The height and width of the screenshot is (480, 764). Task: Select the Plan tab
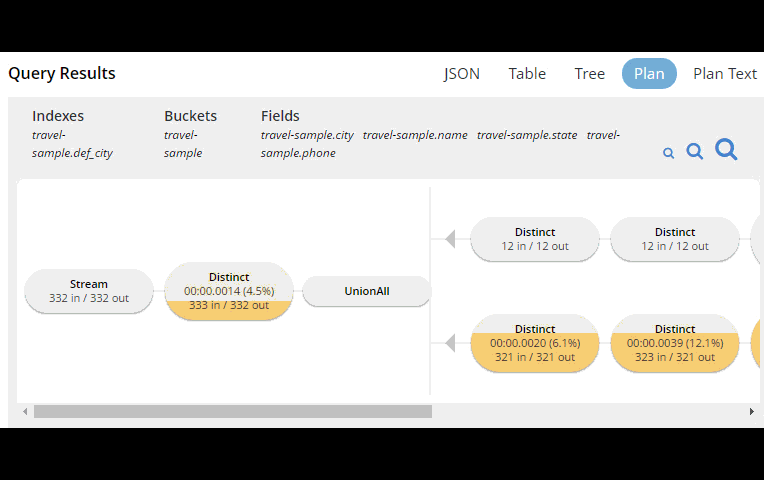(649, 74)
